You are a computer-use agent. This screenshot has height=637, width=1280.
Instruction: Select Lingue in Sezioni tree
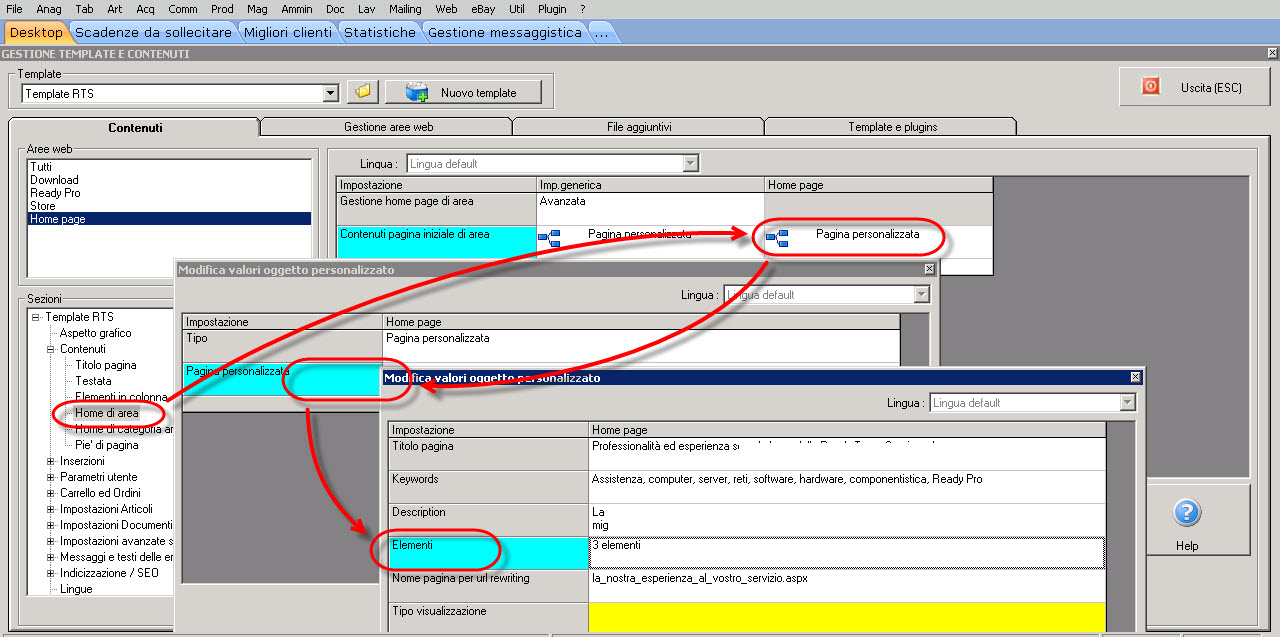(76, 589)
